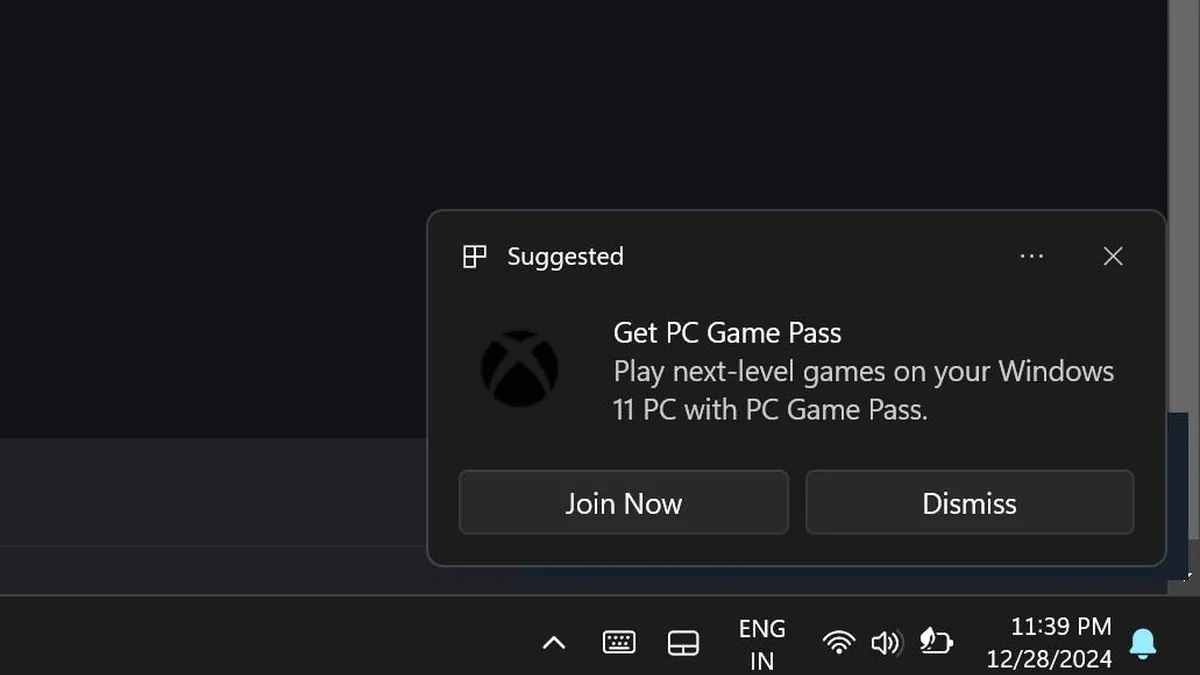
Task: Open the ENG IN language switcher
Action: pos(762,643)
